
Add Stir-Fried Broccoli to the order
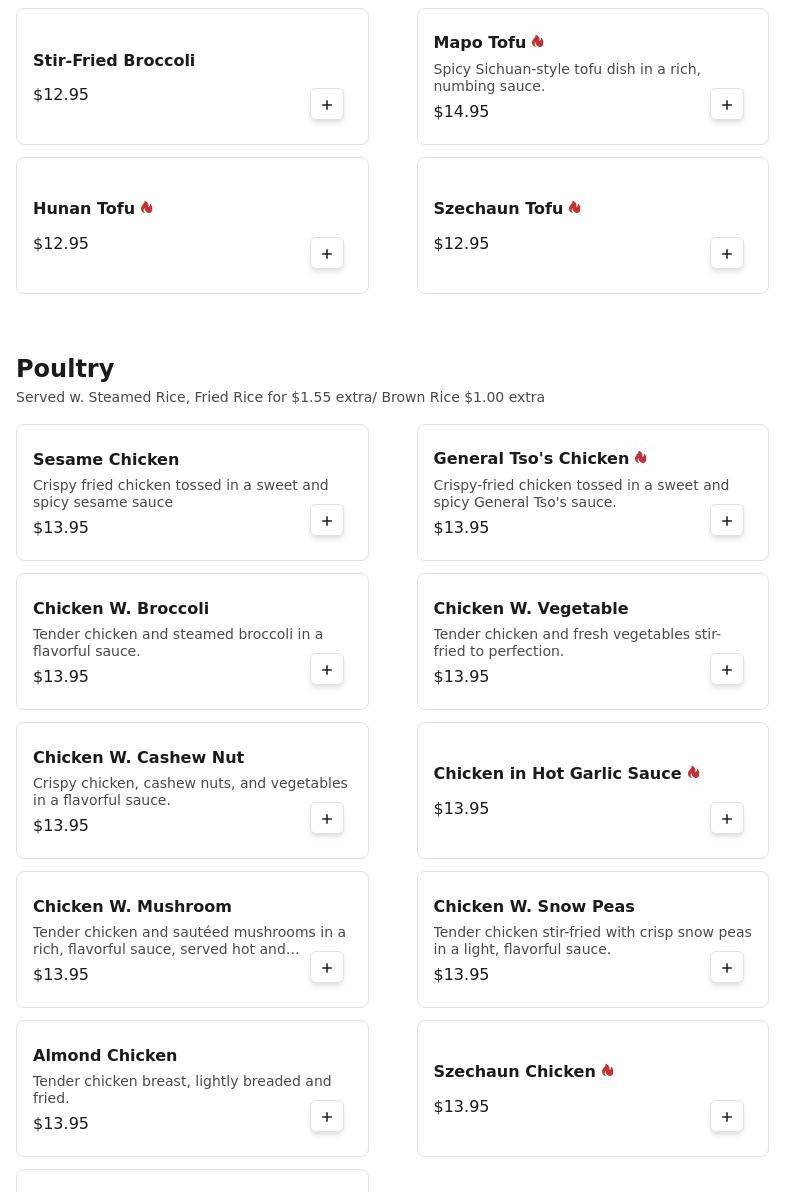tap(327, 105)
